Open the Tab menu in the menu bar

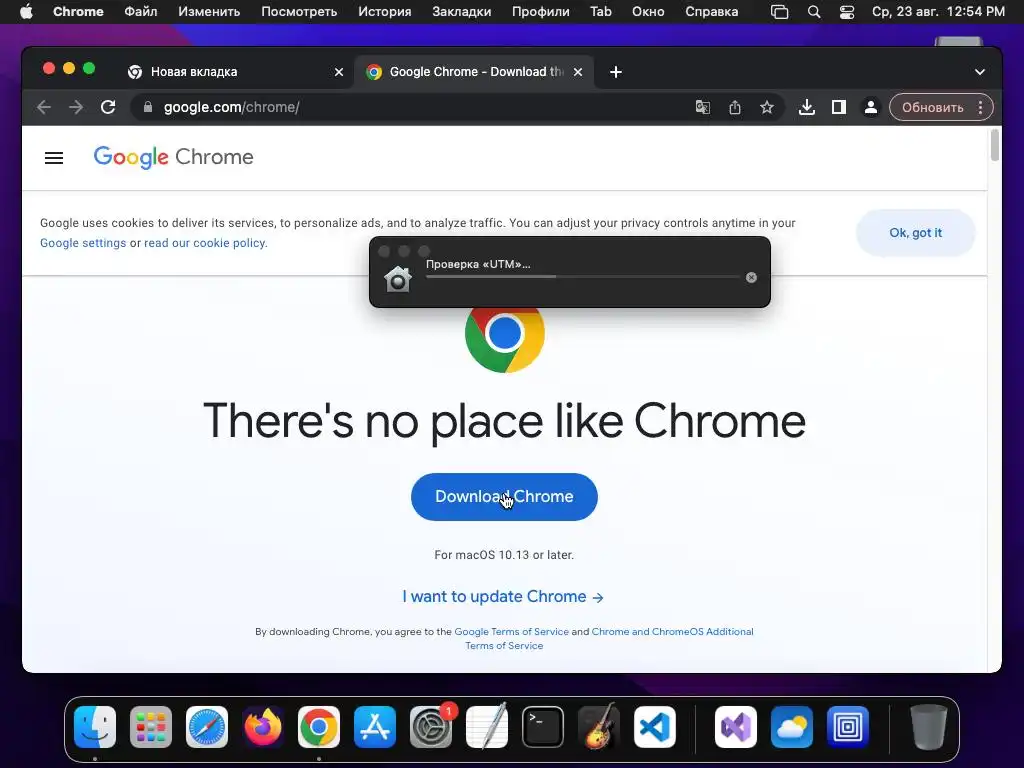point(601,12)
